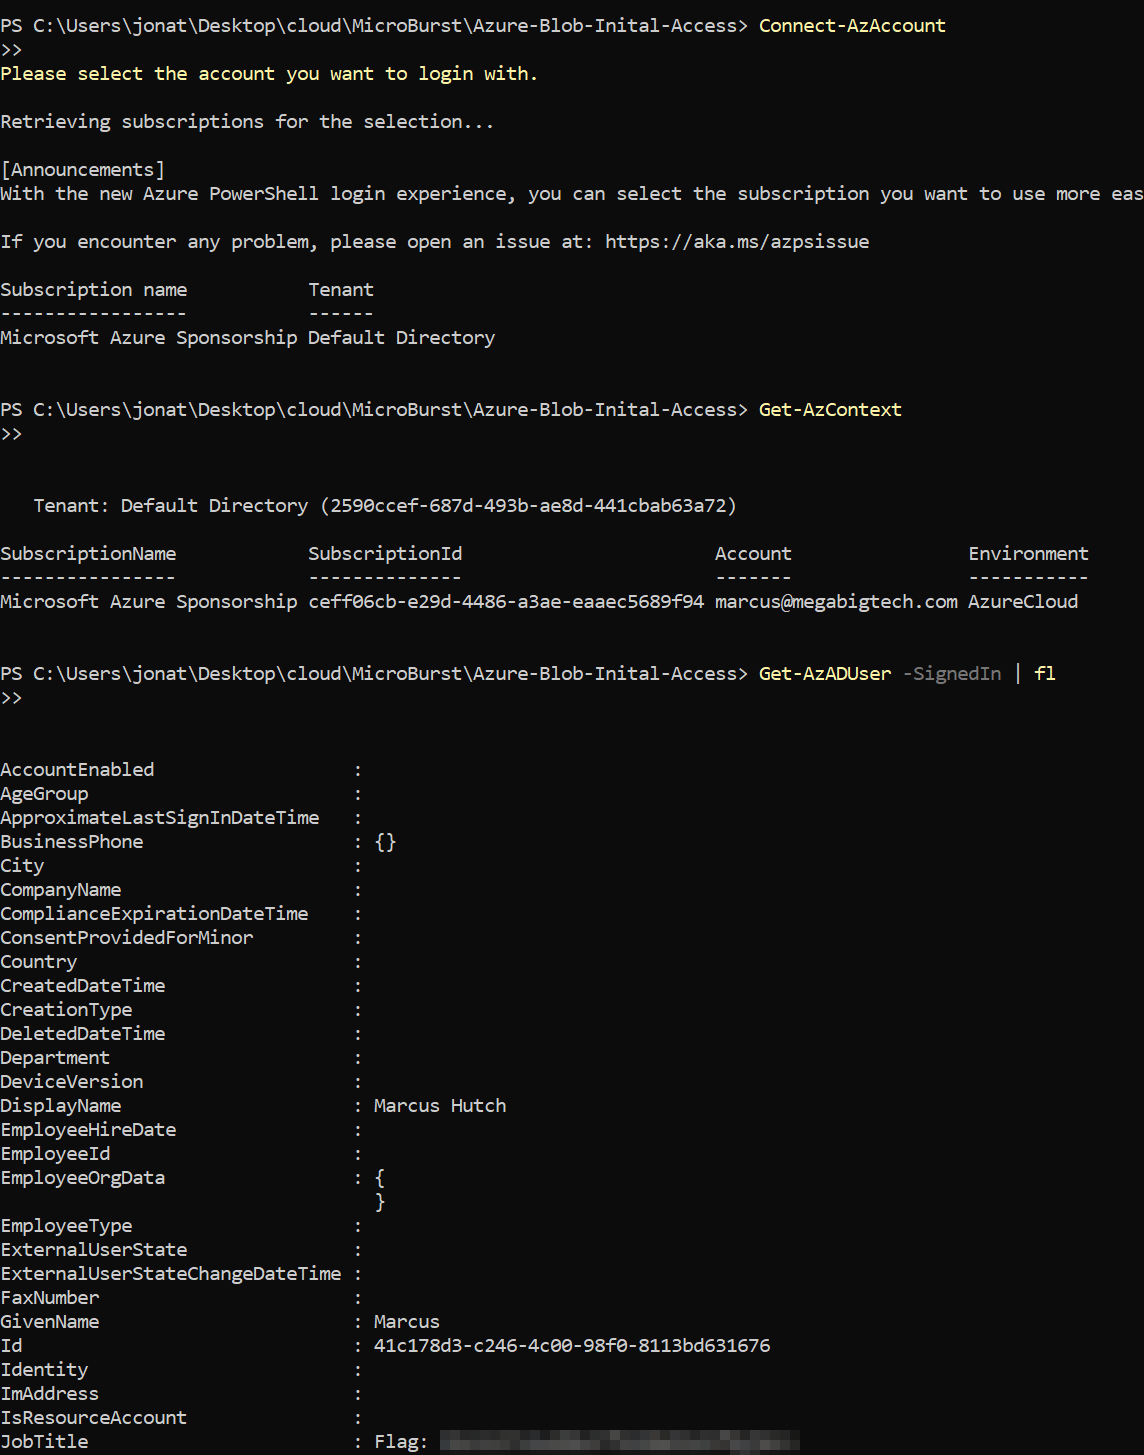
Task: Select the user Id 41c178d3-c246-4c00-98f0-8113bd631676
Action: click(571, 1345)
